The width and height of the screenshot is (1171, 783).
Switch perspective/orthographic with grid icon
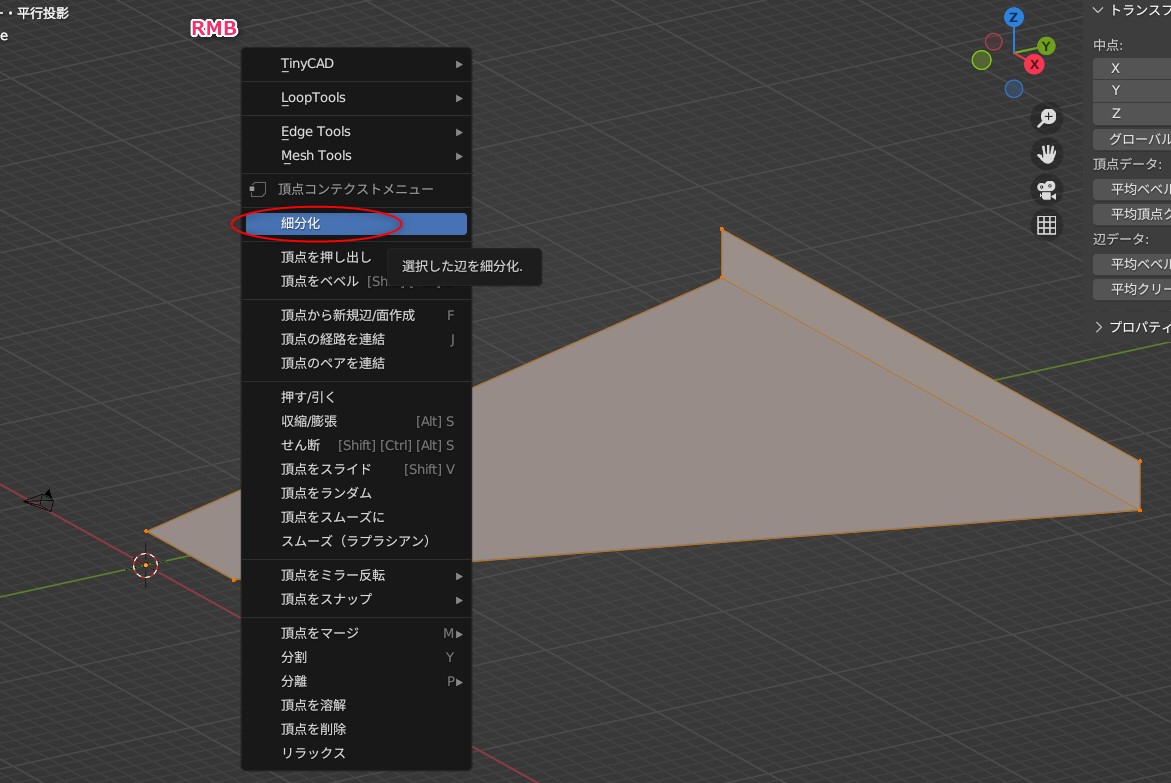[1047, 226]
